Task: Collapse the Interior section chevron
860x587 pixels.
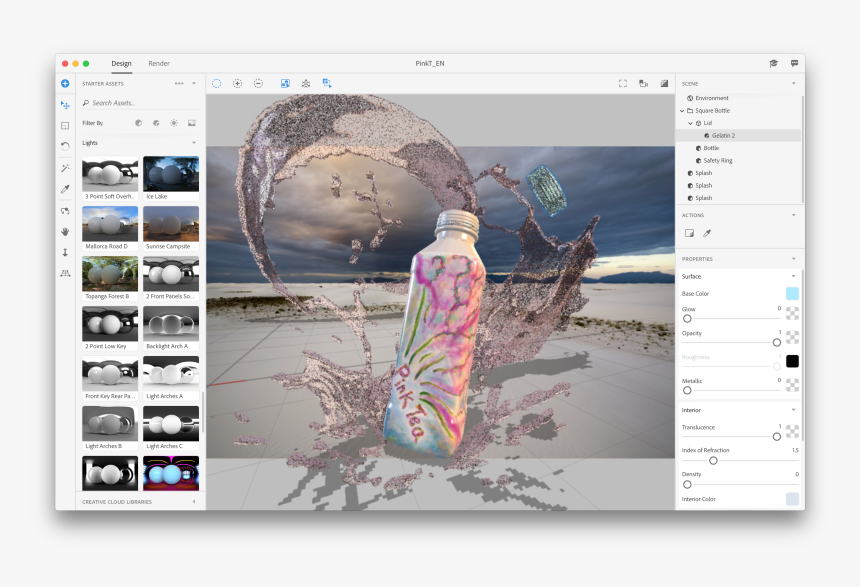Action: click(794, 410)
